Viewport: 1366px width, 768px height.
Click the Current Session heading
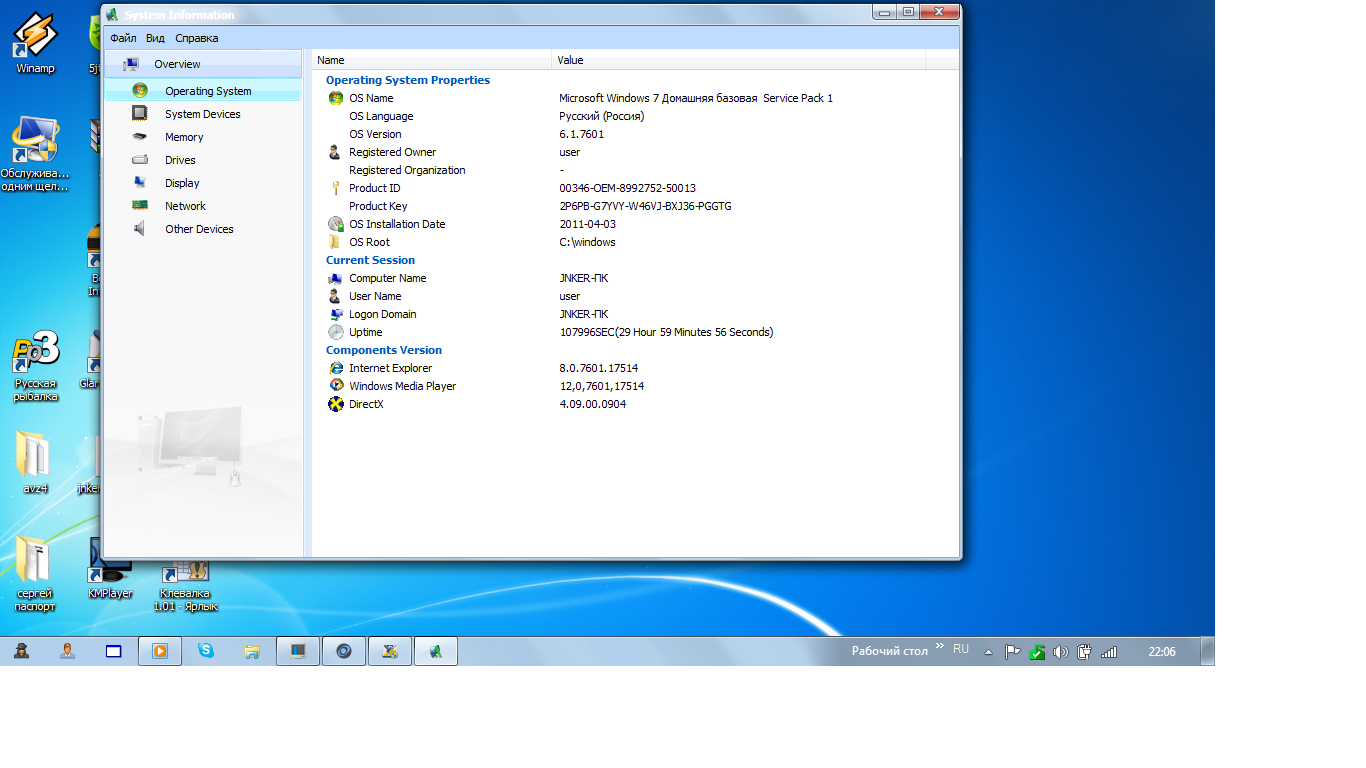(370, 260)
